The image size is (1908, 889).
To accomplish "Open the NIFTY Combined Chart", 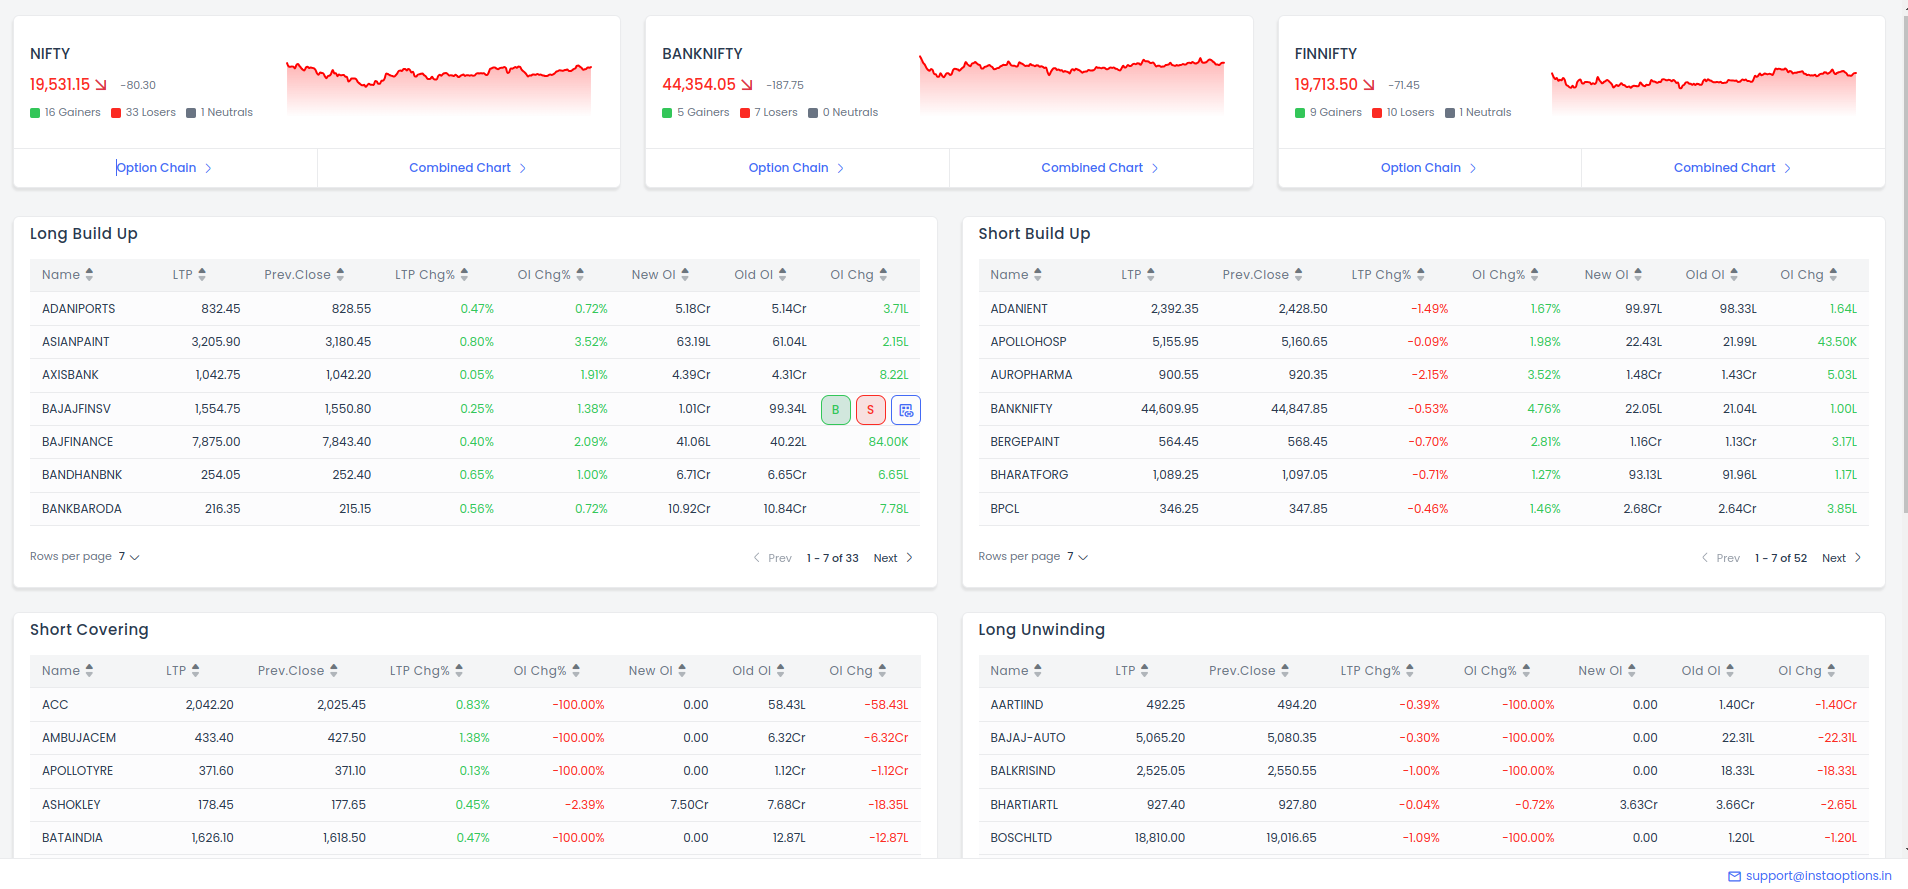I will coord(468,168).
